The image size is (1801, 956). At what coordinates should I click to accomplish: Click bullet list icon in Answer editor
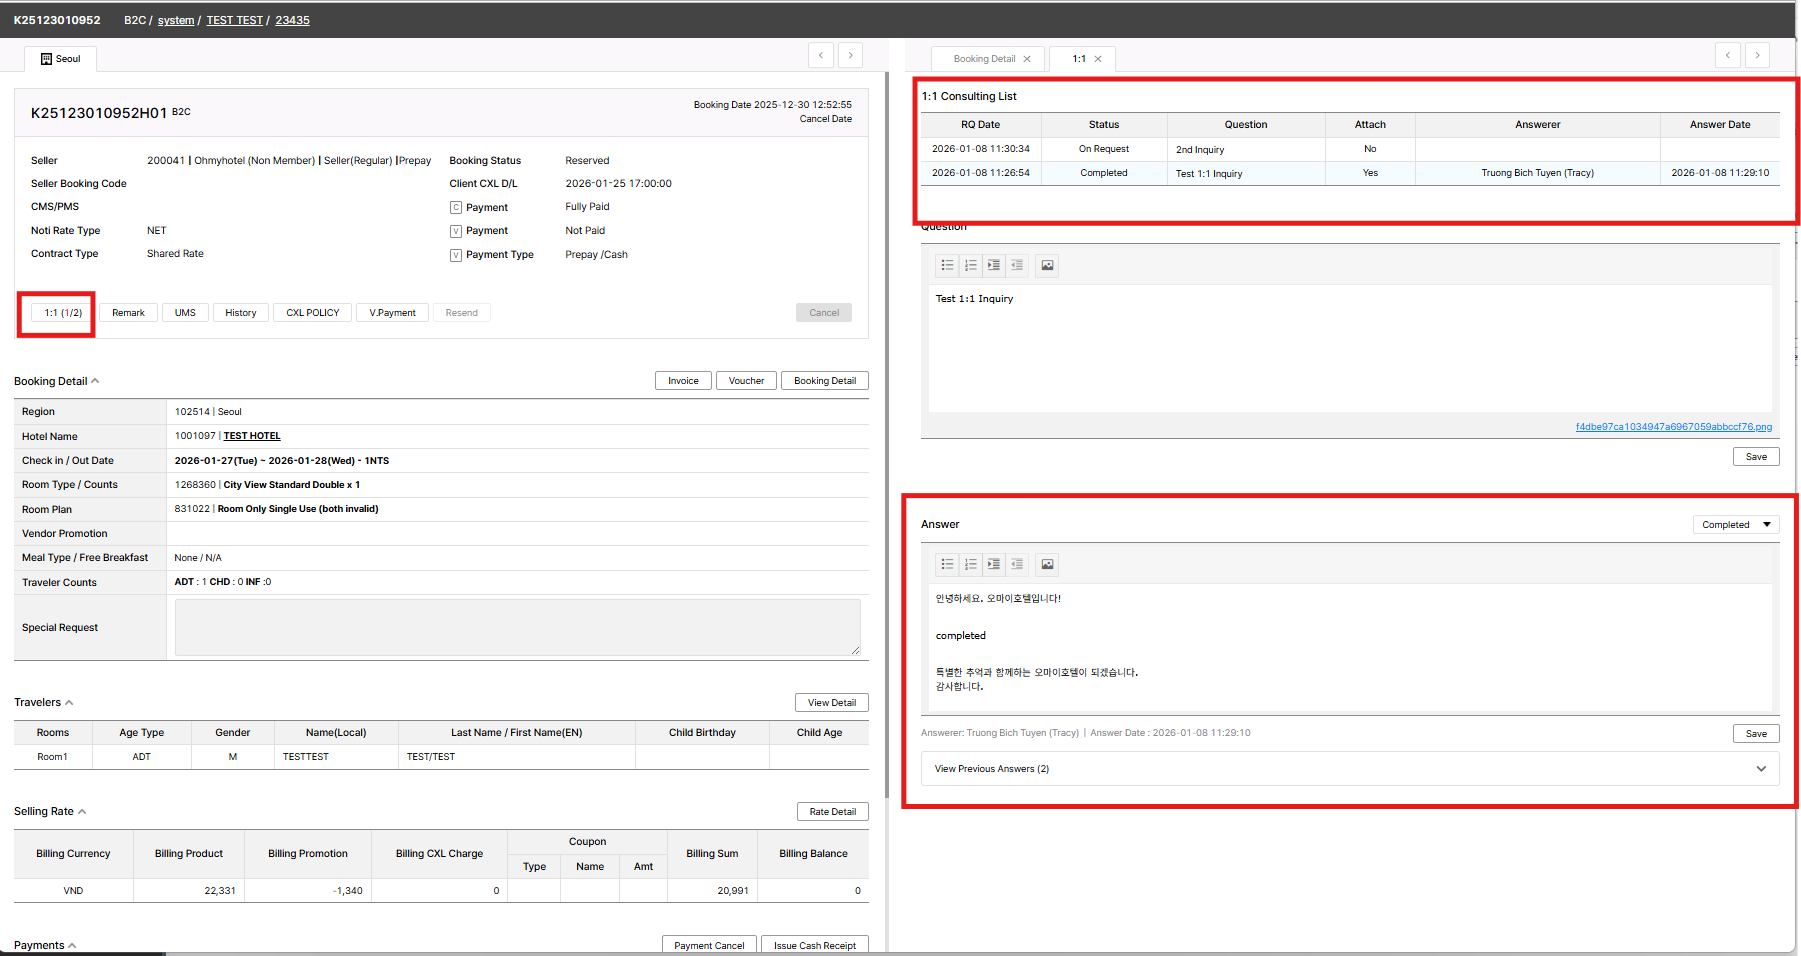[947, 564]
